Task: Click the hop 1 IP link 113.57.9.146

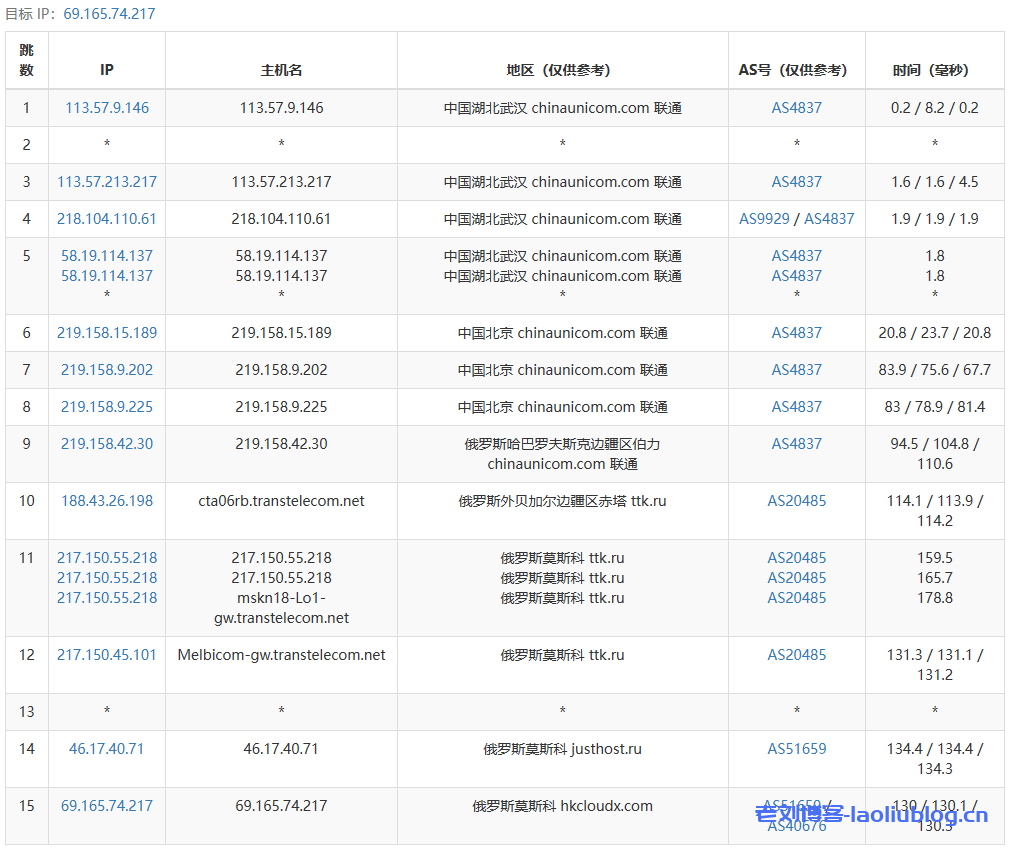Action: [106, 107]
